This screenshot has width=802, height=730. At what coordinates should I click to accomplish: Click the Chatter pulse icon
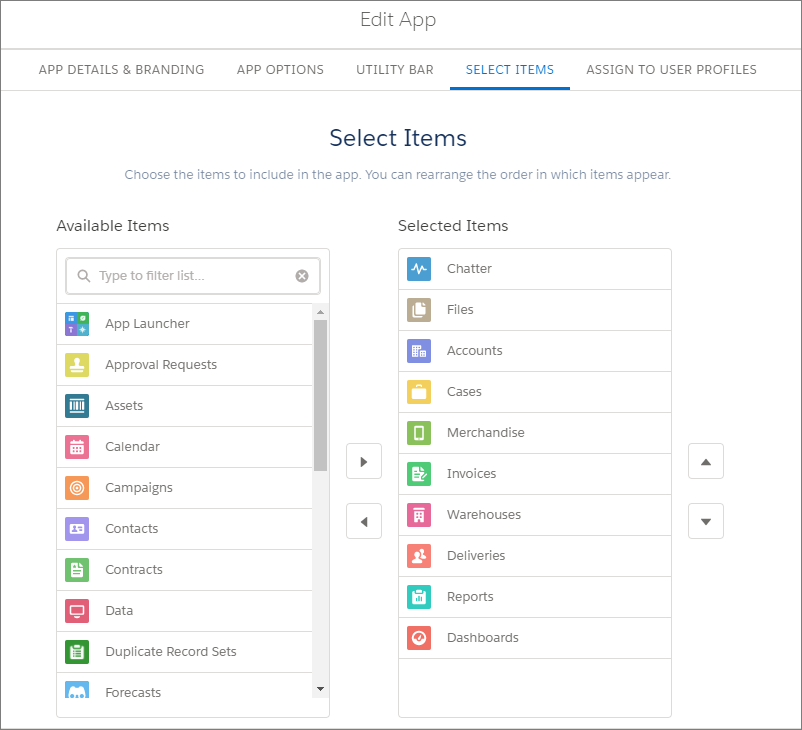click(419, 269)
